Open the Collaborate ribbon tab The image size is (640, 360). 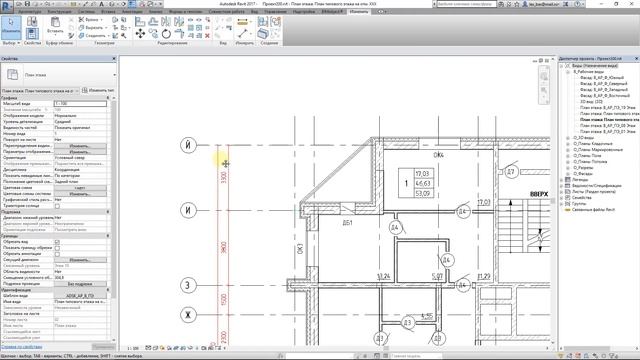click(227, 12)
